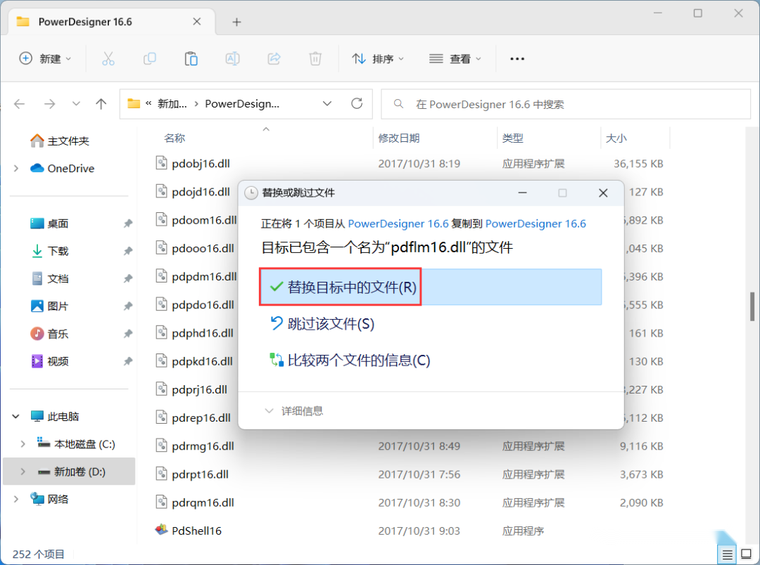Screen dimensions: 760x565
Task: Open 主文件夹 in the sidebar
Action: (60, 141)
